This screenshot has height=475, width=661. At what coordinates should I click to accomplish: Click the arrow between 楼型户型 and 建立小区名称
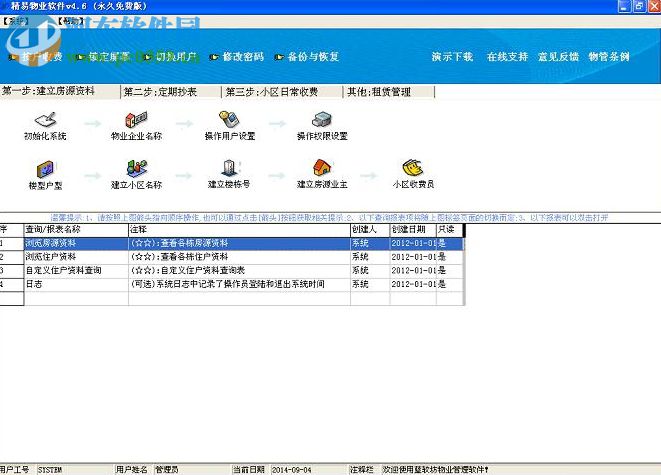coord(92,176)
